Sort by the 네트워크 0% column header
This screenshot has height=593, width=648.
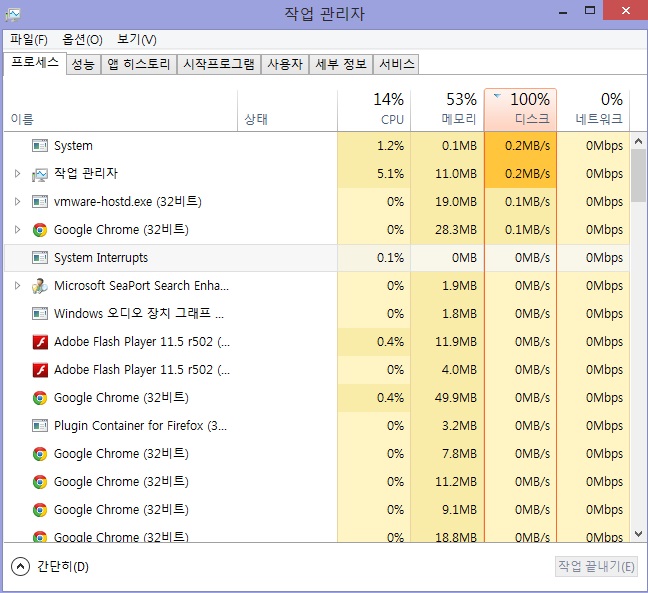click(593, 110)
